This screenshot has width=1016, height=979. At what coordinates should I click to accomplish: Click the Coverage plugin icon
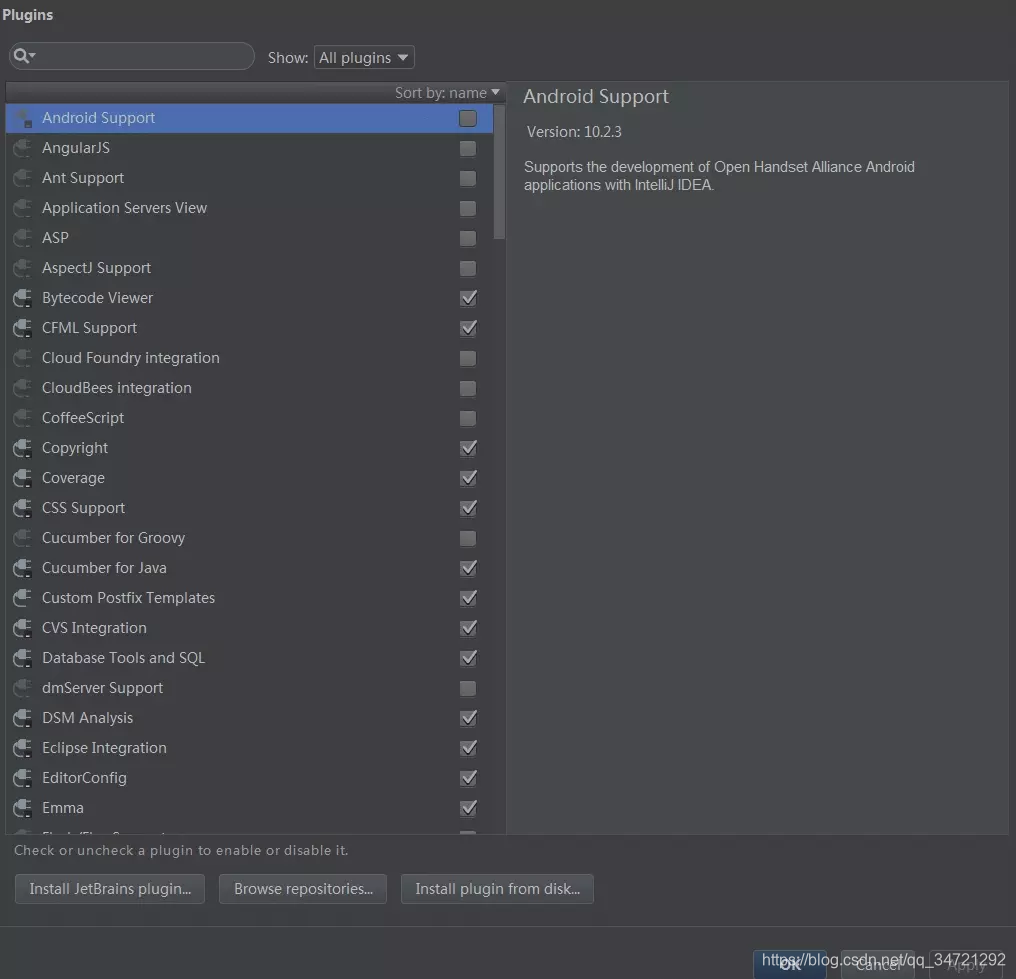23,478
